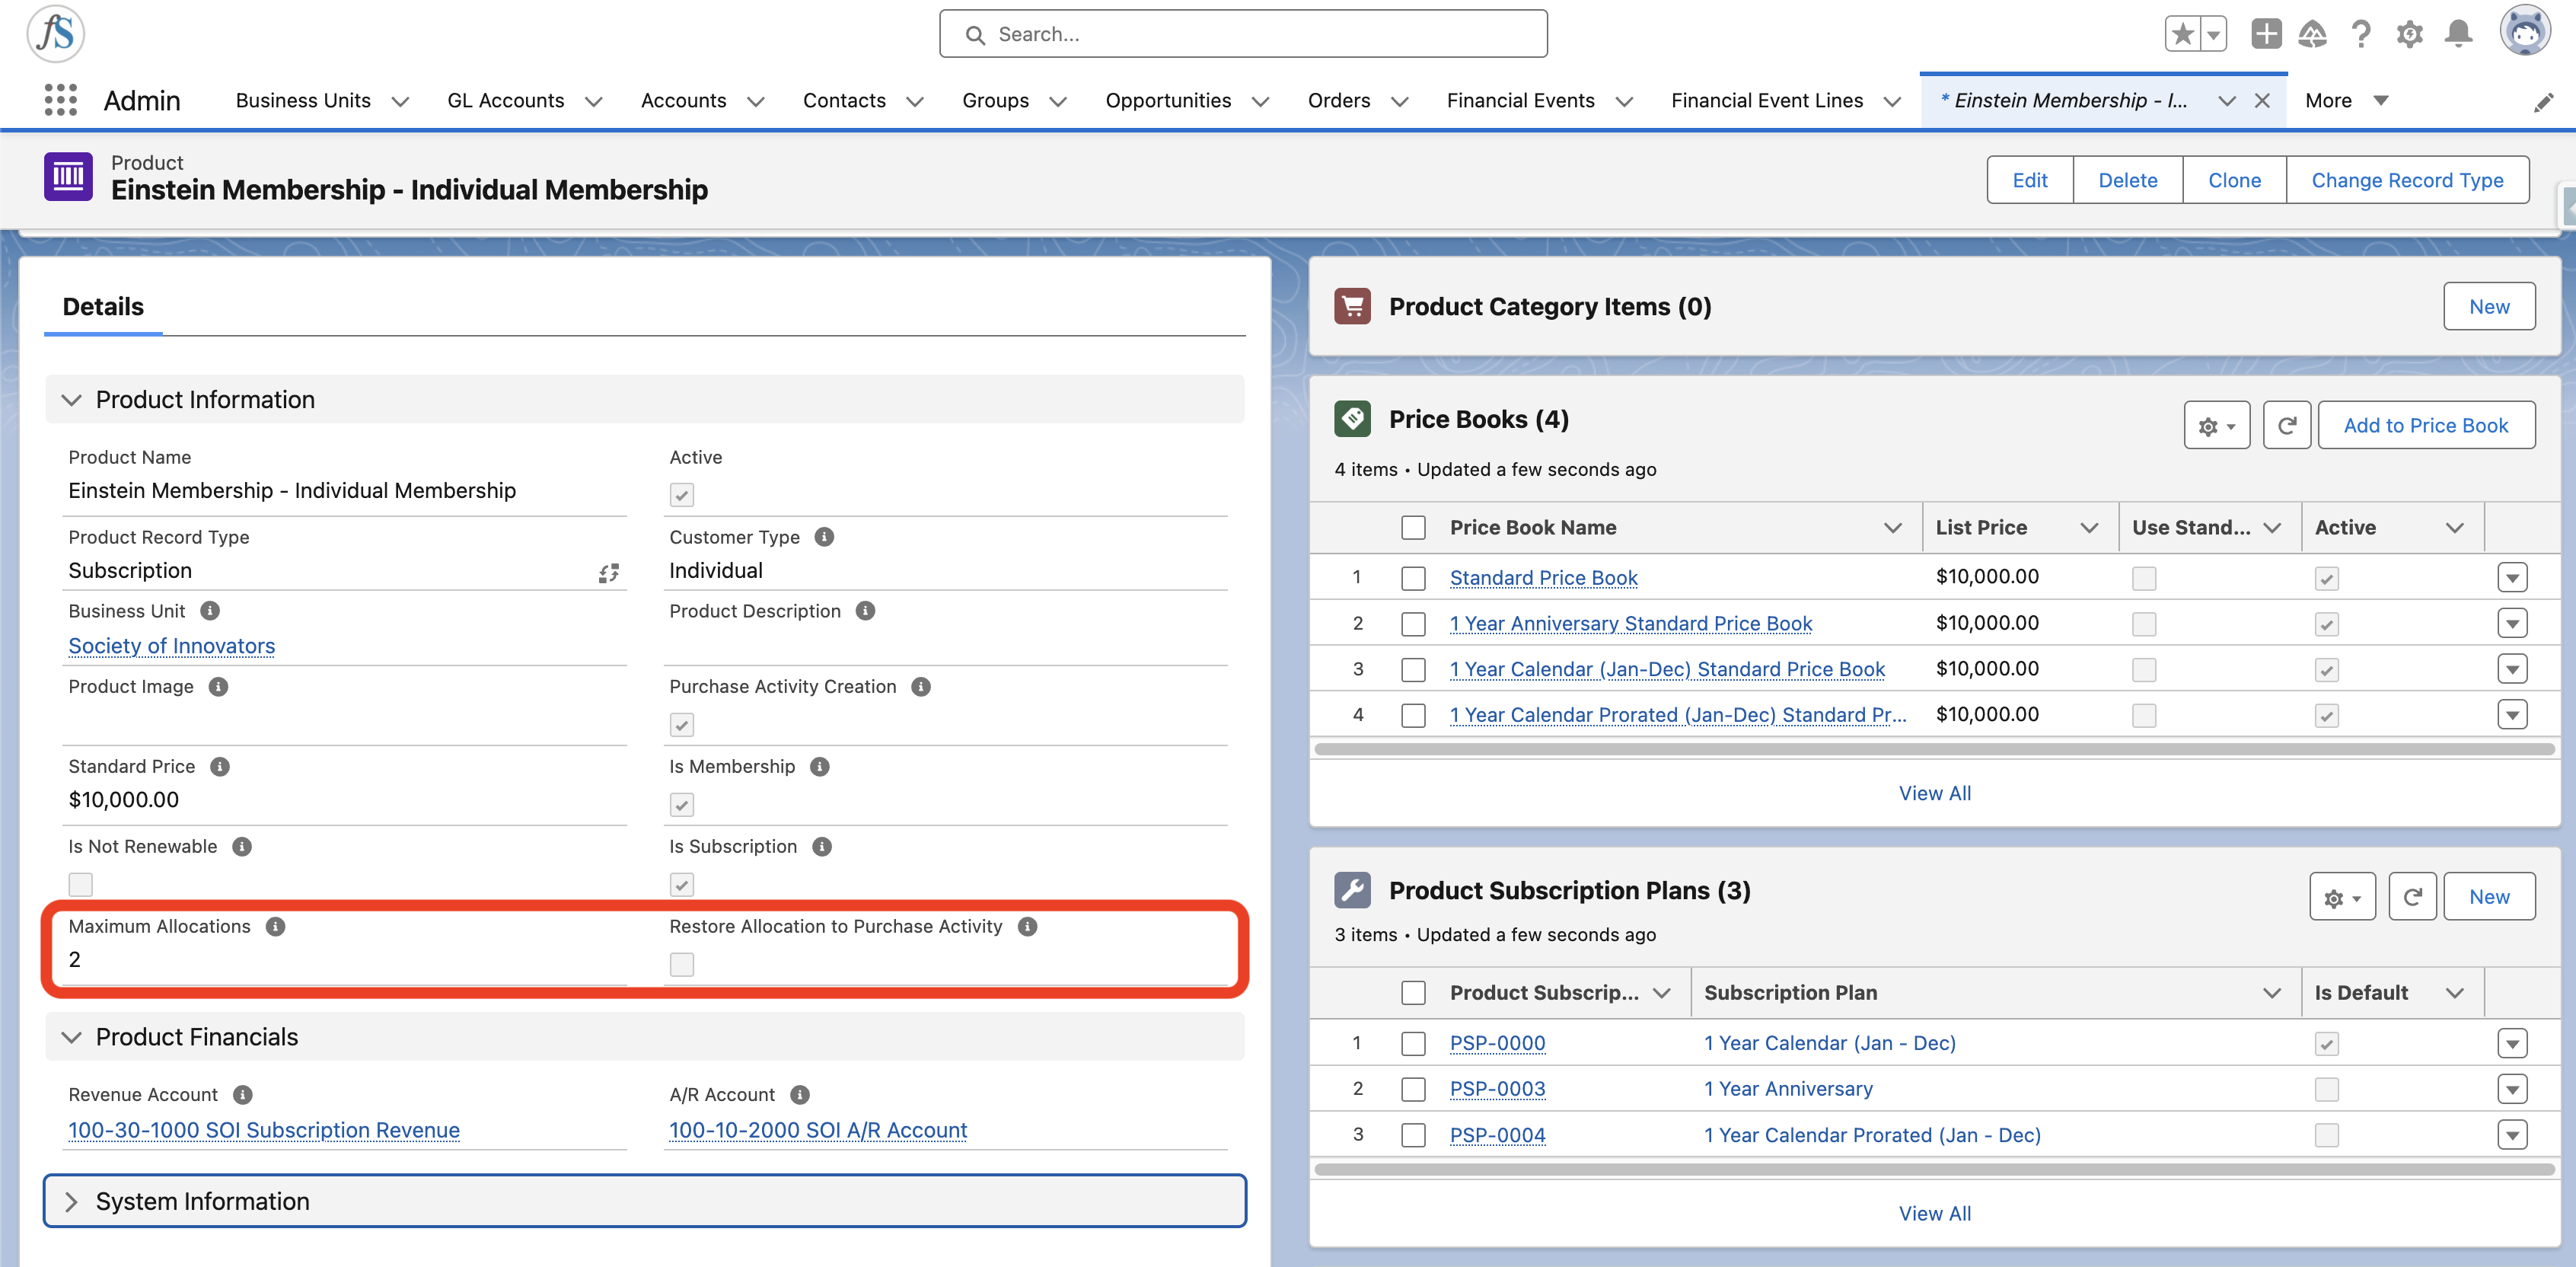Open the Setup gear icon
This screenshot has width=2576, height=1267.
point(2410,34)
